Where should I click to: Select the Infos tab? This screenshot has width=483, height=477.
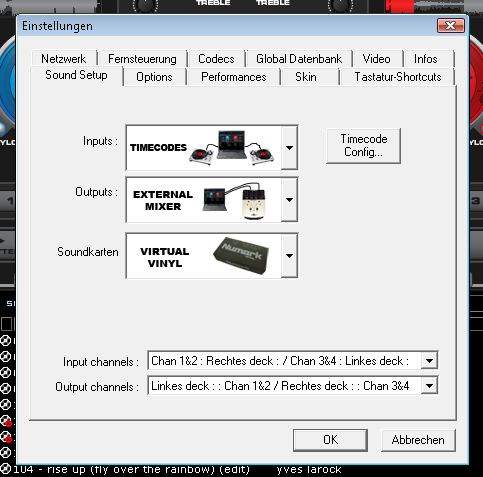426,59
